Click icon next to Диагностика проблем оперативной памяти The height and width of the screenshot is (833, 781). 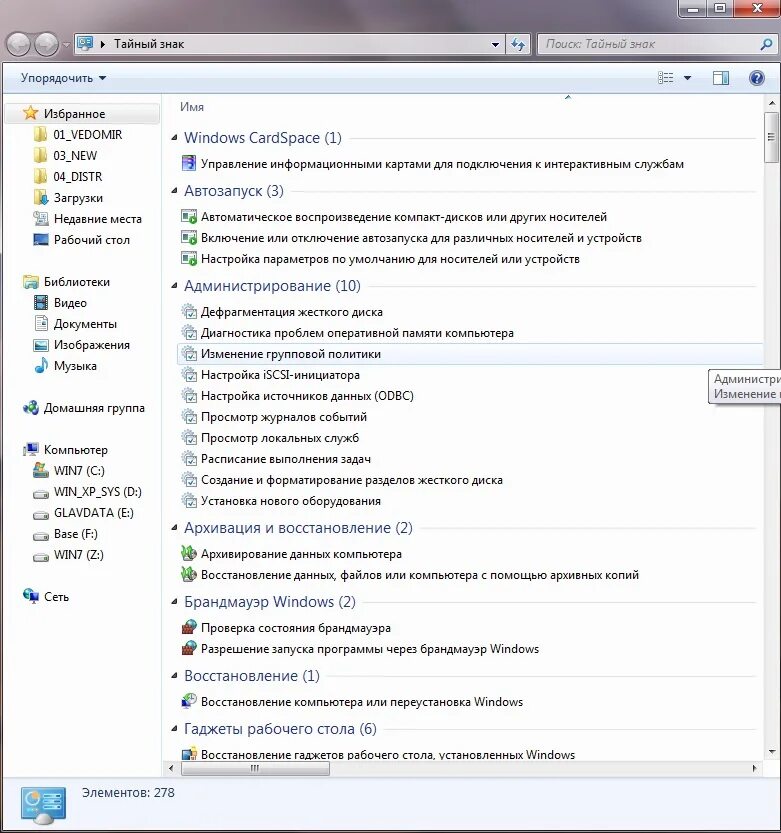tap(189, 333)
